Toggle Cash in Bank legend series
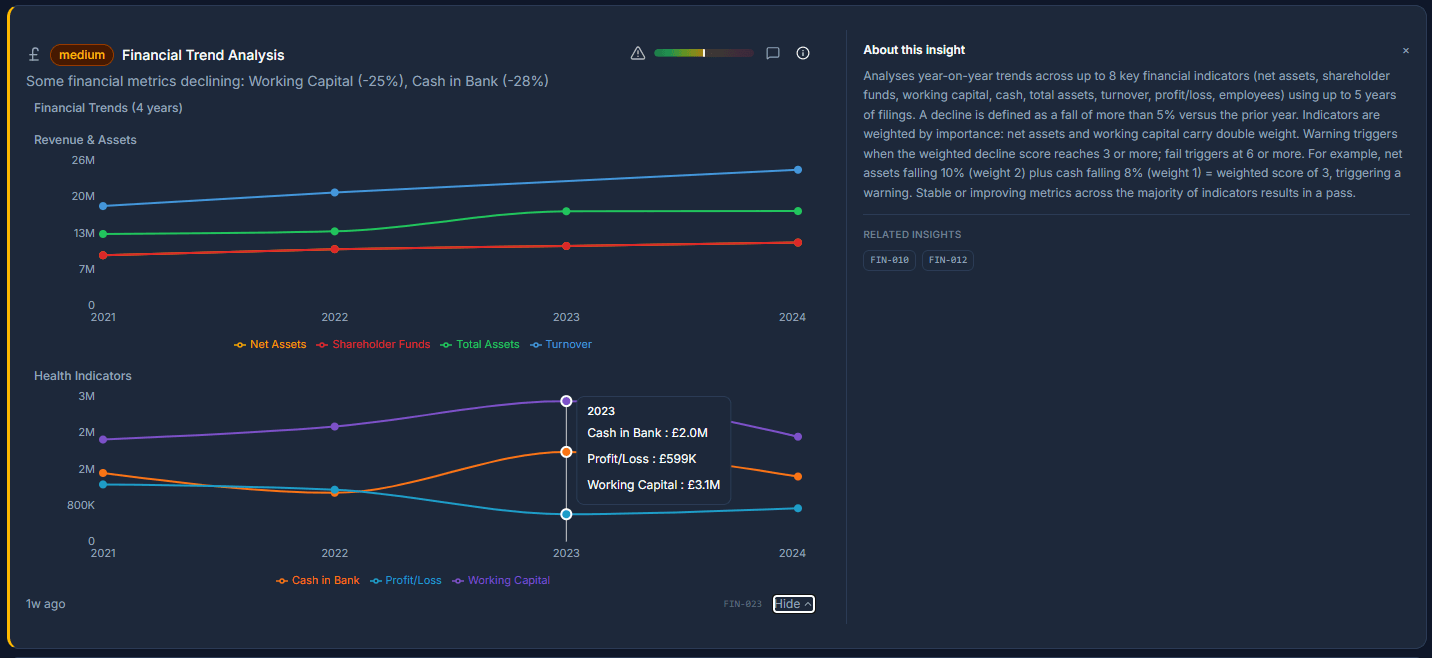Screen dimensions: 1432x658 coord(318,580)
